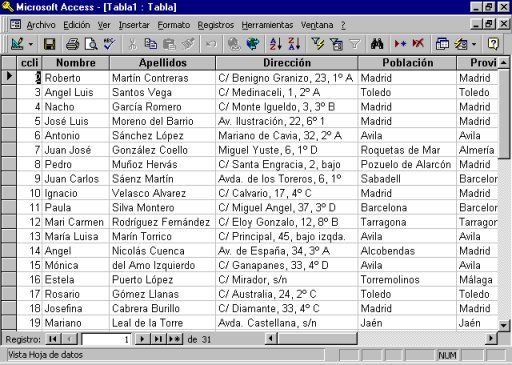Select the row selector for Roberto
Image resolution: width=512 pixels, height=365 pixels.
point(9,78)
